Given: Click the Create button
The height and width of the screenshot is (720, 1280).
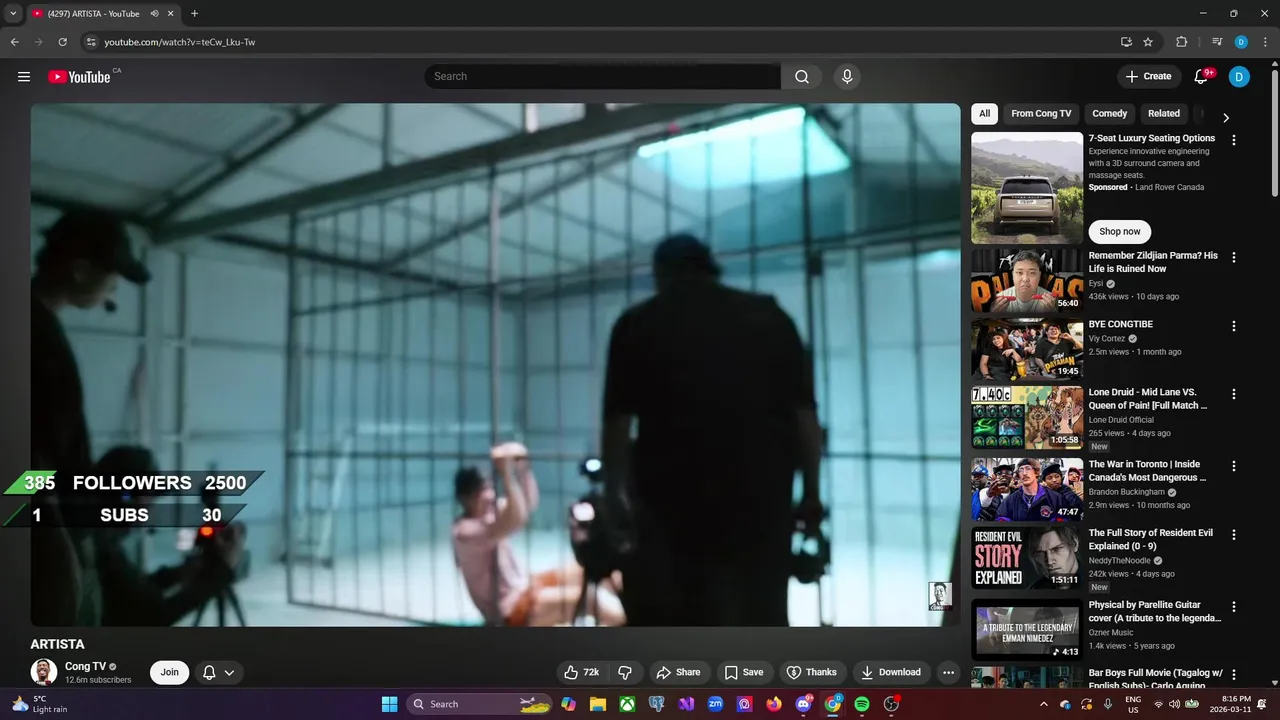Looking at the screenshot, I should [1148, 76].
